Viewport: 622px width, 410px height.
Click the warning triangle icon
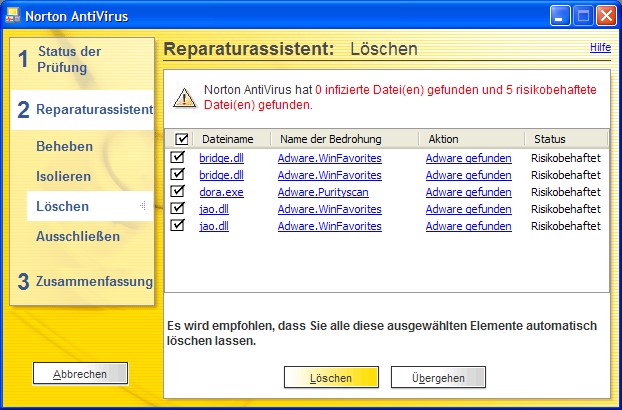(184, 98)
